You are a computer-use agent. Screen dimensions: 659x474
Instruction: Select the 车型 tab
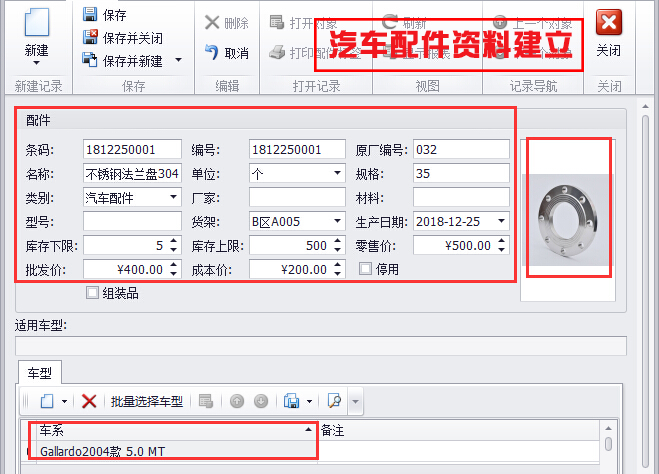(x=39, y=373)
